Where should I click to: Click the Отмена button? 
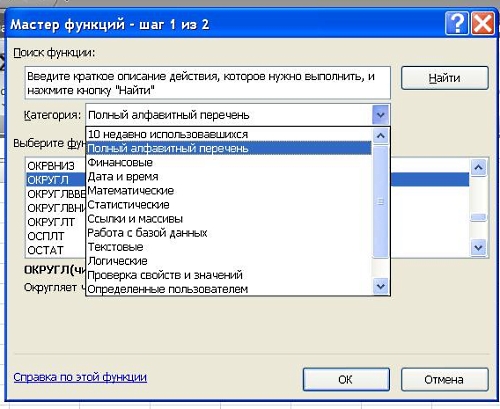click(444, 379)
